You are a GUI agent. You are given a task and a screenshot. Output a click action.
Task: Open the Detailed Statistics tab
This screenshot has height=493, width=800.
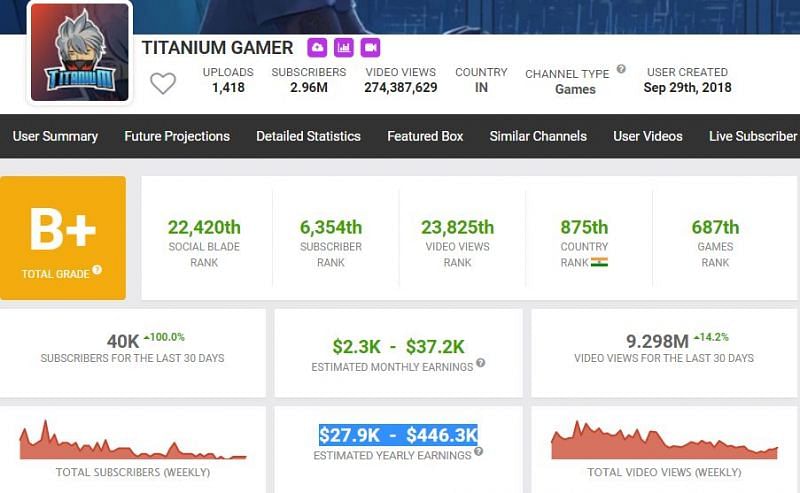coord(308,136)
